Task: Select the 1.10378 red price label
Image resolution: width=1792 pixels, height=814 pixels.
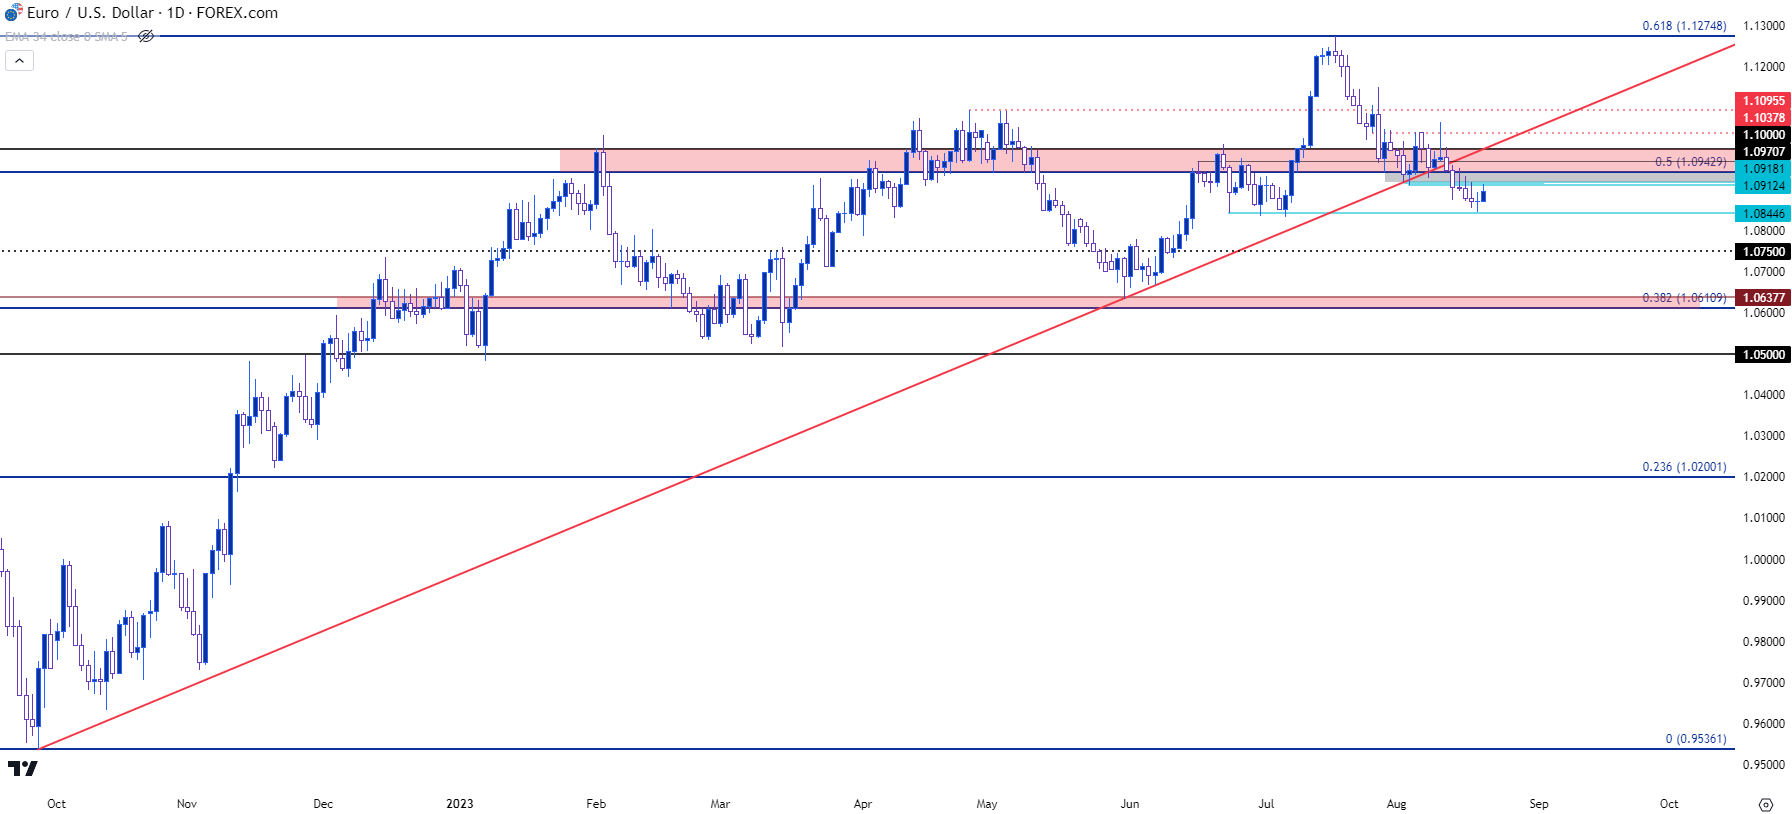Action: click(1763, 118)
